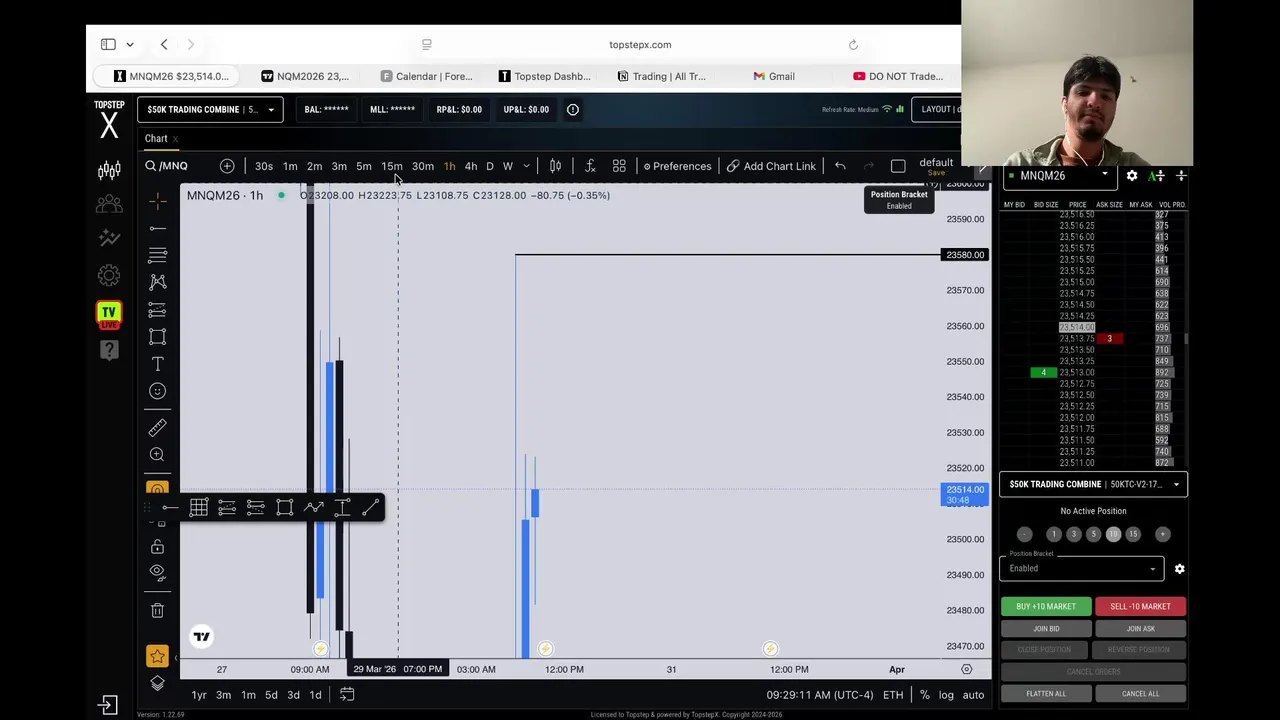Delete drawings with trash icon
The width and height of the screenshot is (1280, 720).
pos(157,610)
